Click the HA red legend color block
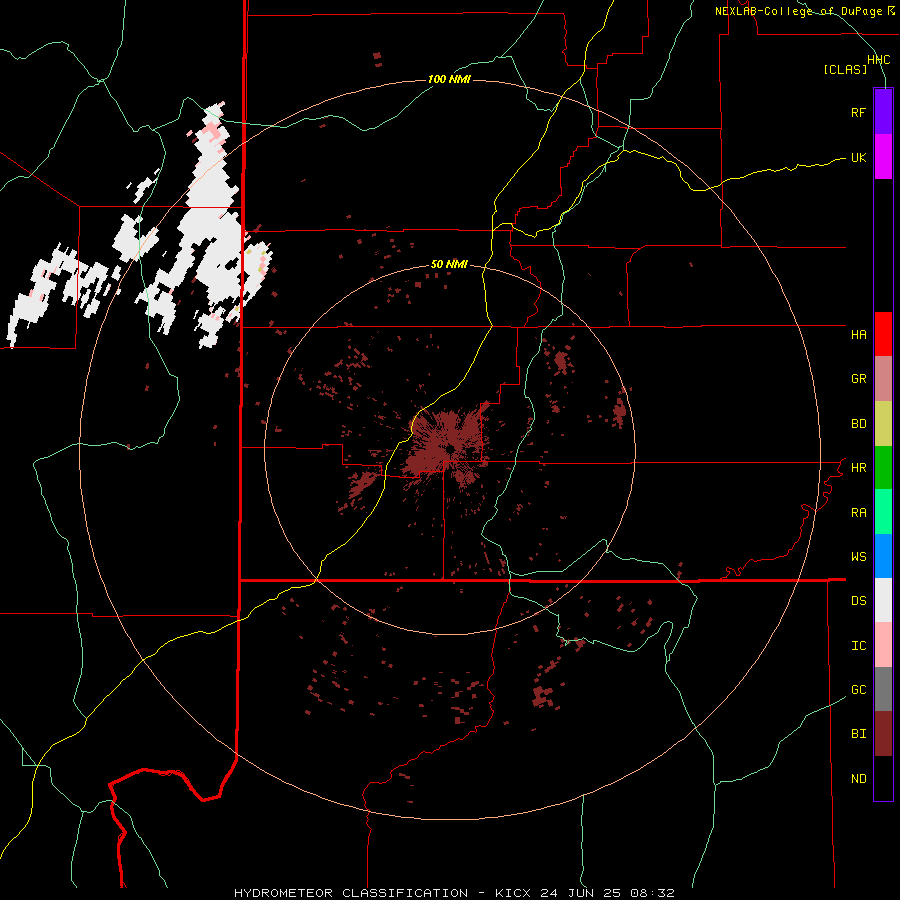This screenshot has width=900, height=900. 883,334
